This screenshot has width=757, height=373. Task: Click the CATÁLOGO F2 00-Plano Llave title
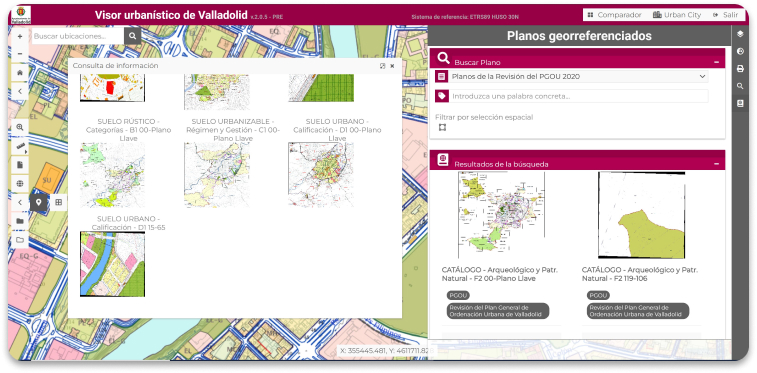[x=500, y=274]
